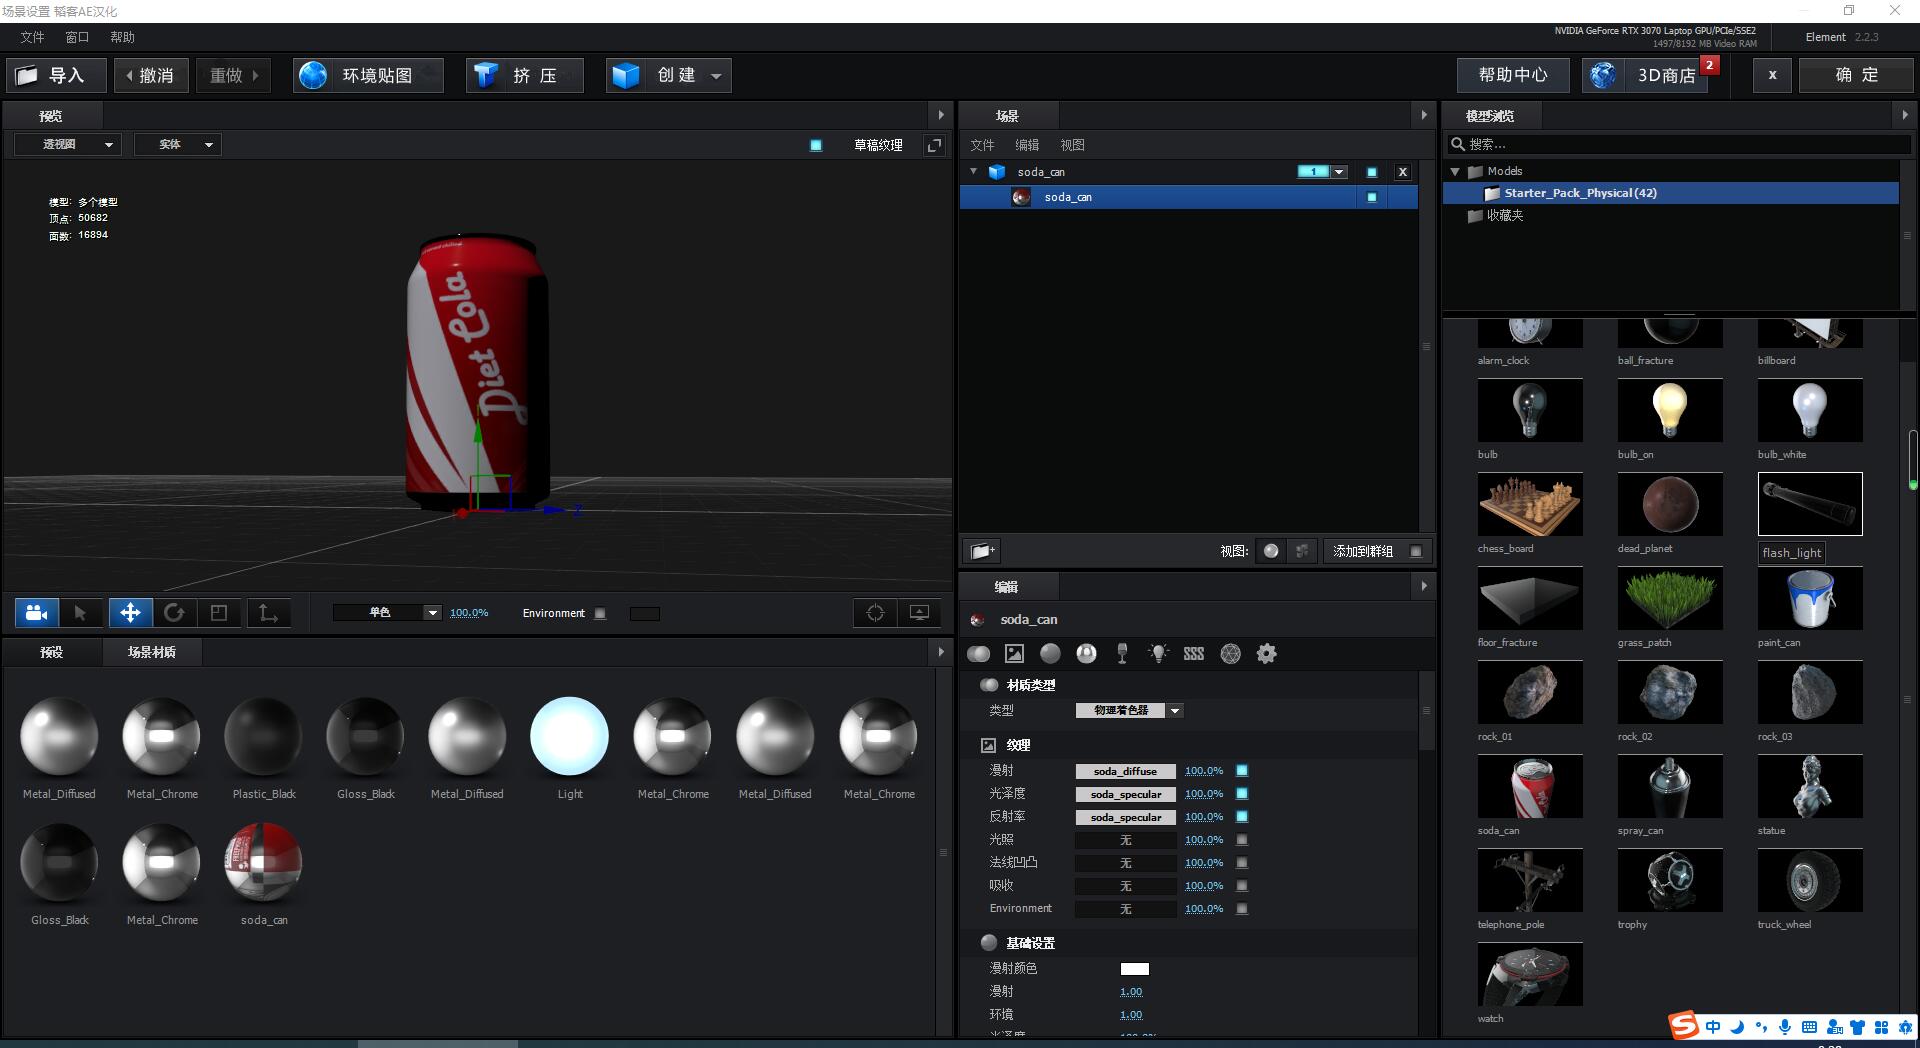This screenshot has height=1048, width=1920.
Task: Open the 透视图 view dropdown
Action: tap(67, 145)
